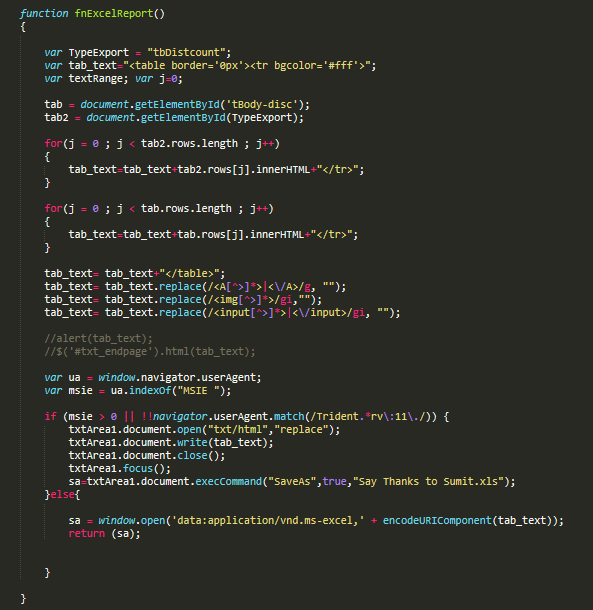Click "tab.rows[j].innerHTML"

click(x=240, y=235)
